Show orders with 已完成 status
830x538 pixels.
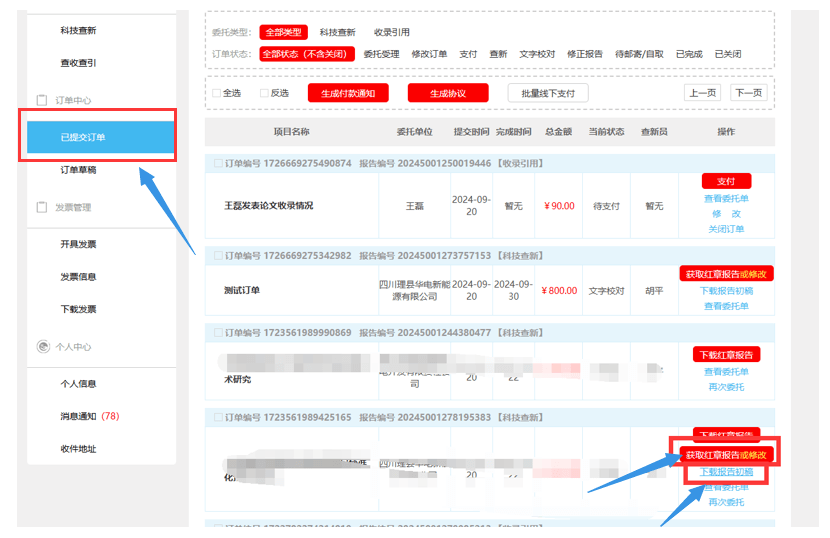[689, 54]
